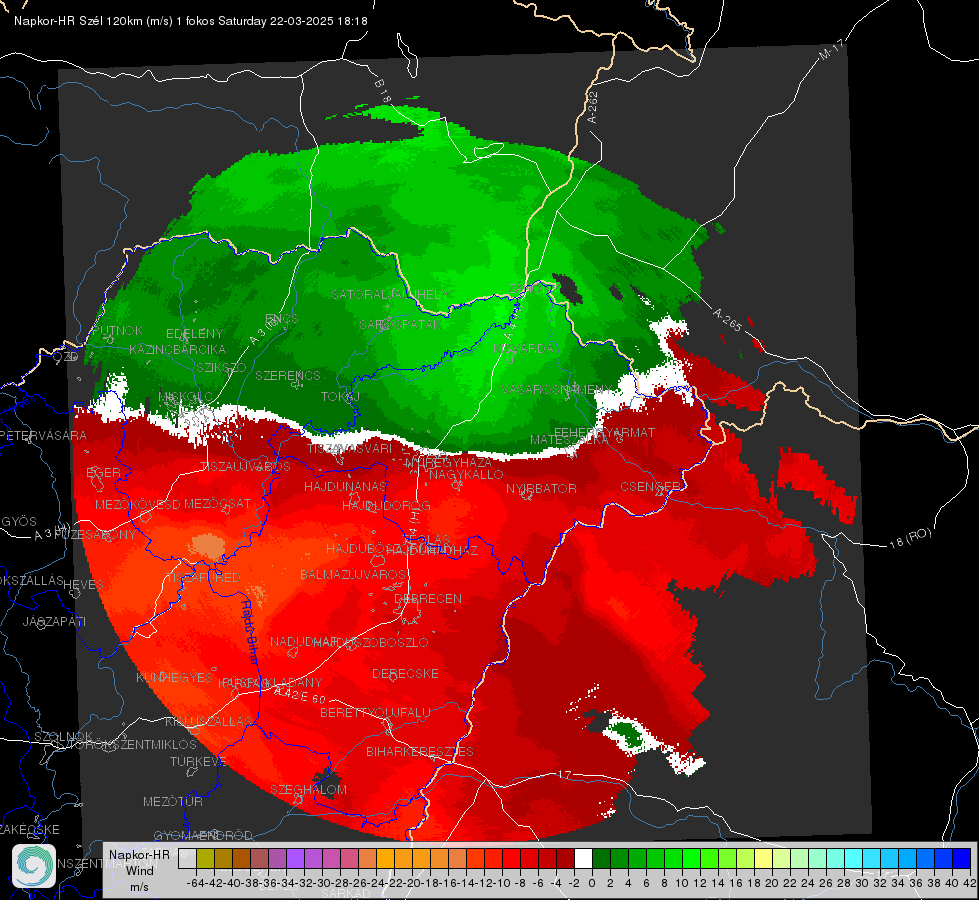The image size is (979, 900).
Task: Click the VASAROSNAMENY label
Action: (558, 389)
